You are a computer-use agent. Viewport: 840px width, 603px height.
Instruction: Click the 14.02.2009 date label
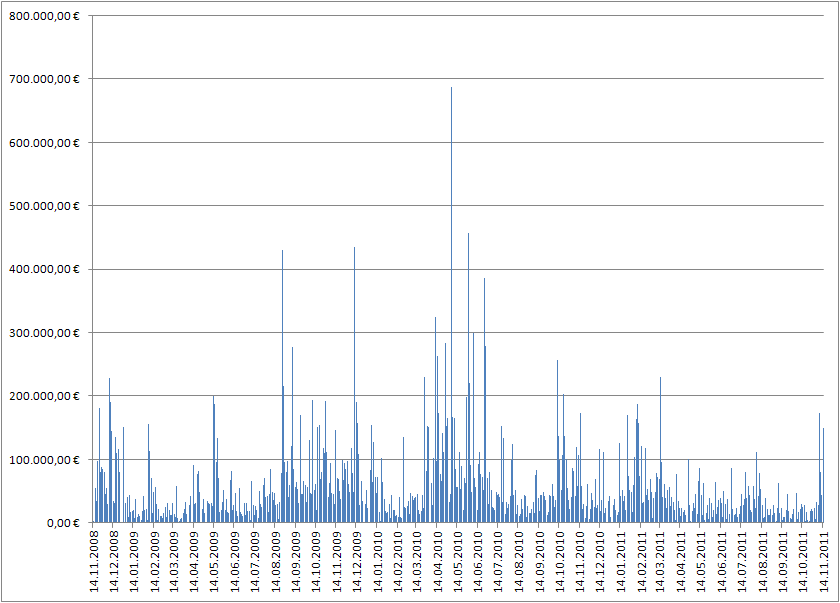tap(154, 561)
